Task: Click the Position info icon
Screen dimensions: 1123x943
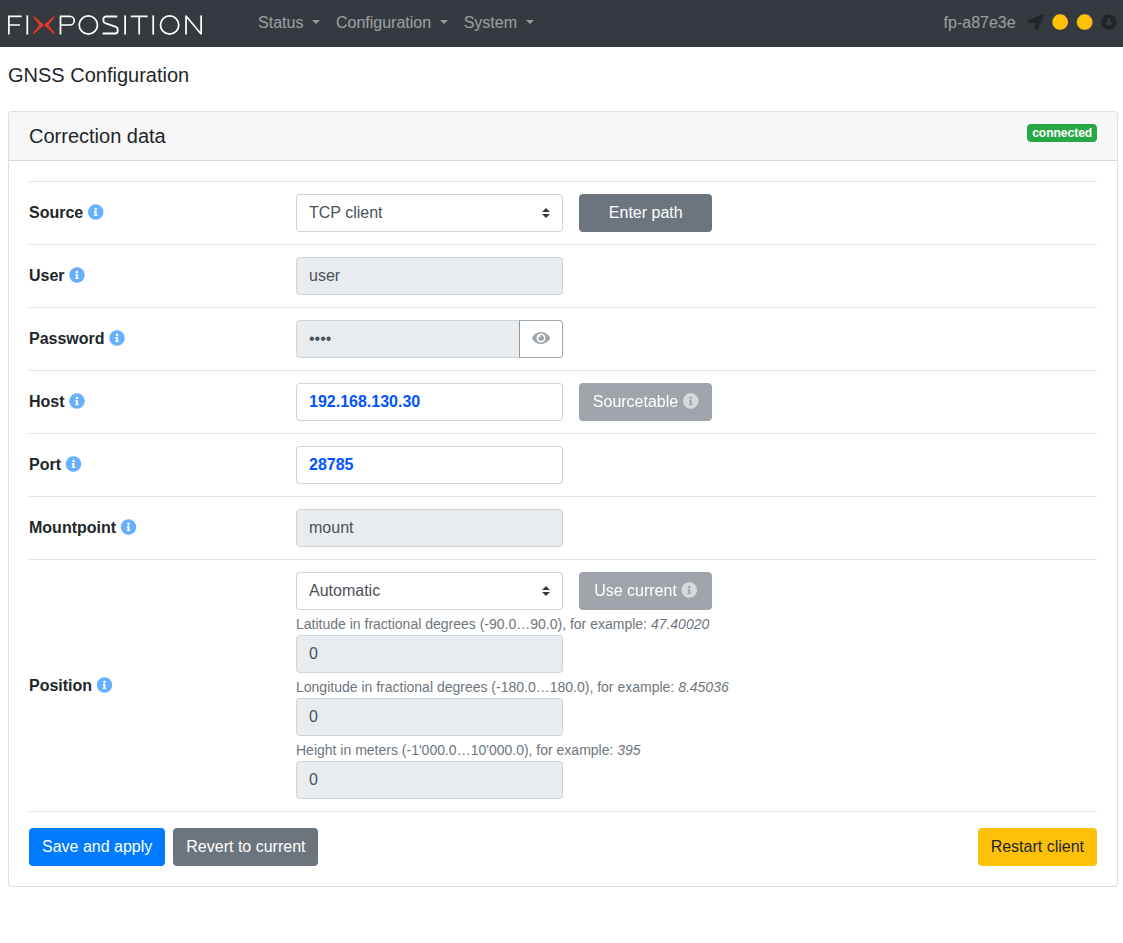Action: click(x=104, y=685)
